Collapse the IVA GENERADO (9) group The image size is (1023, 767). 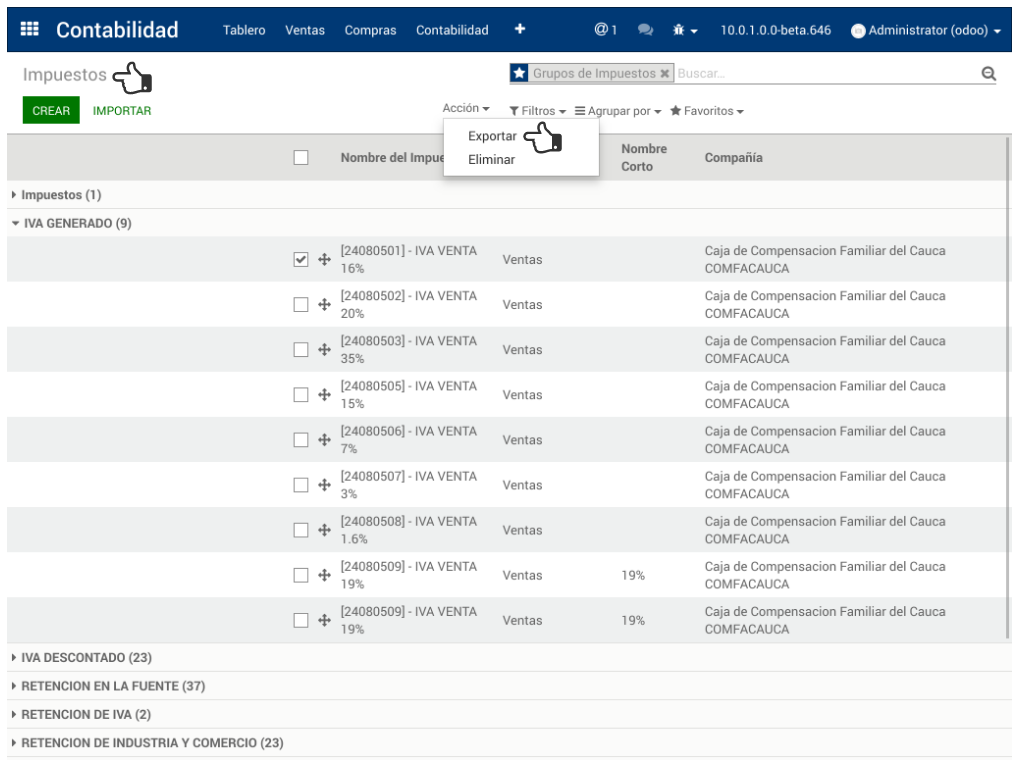click(72, 223)
